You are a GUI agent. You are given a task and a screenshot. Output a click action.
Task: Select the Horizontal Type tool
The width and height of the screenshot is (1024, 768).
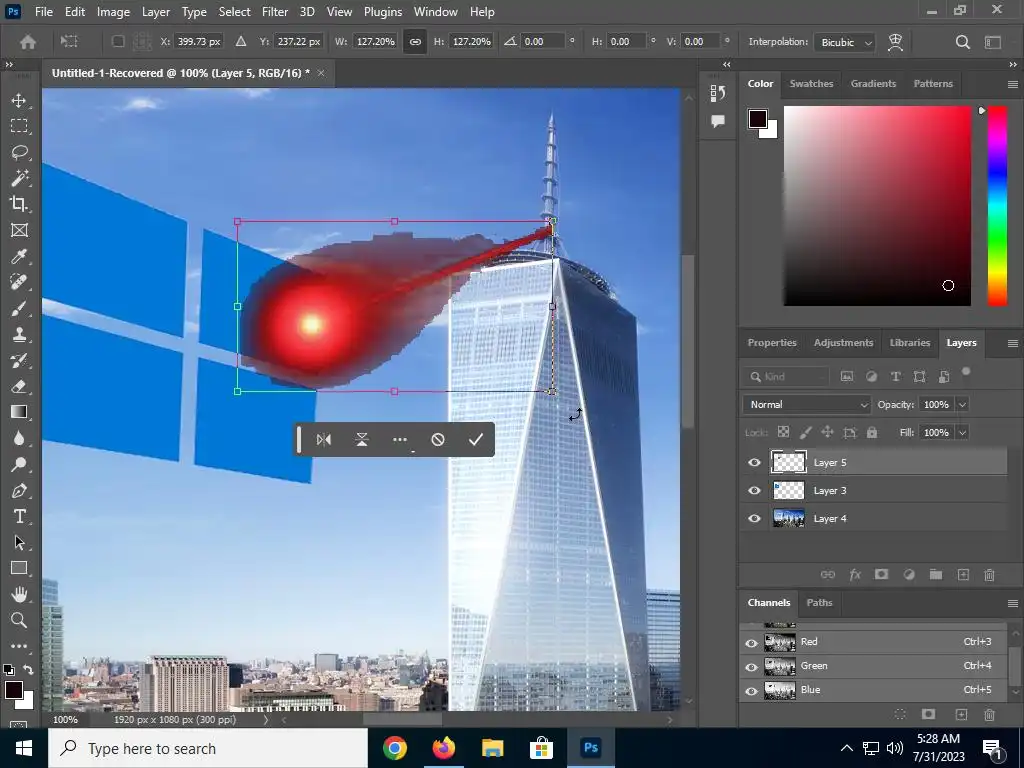19,517
